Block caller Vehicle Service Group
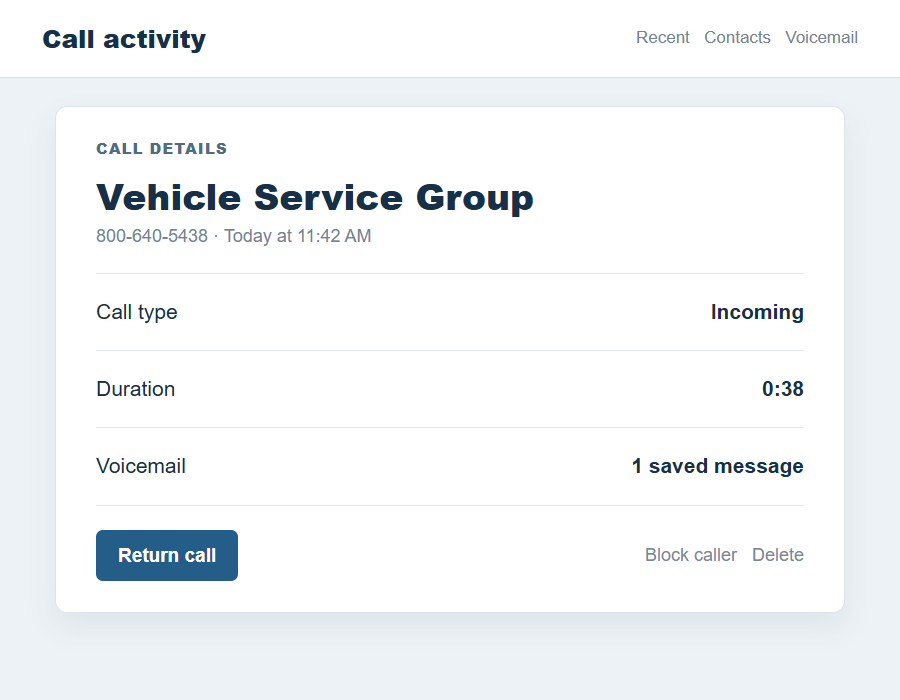 690,555
